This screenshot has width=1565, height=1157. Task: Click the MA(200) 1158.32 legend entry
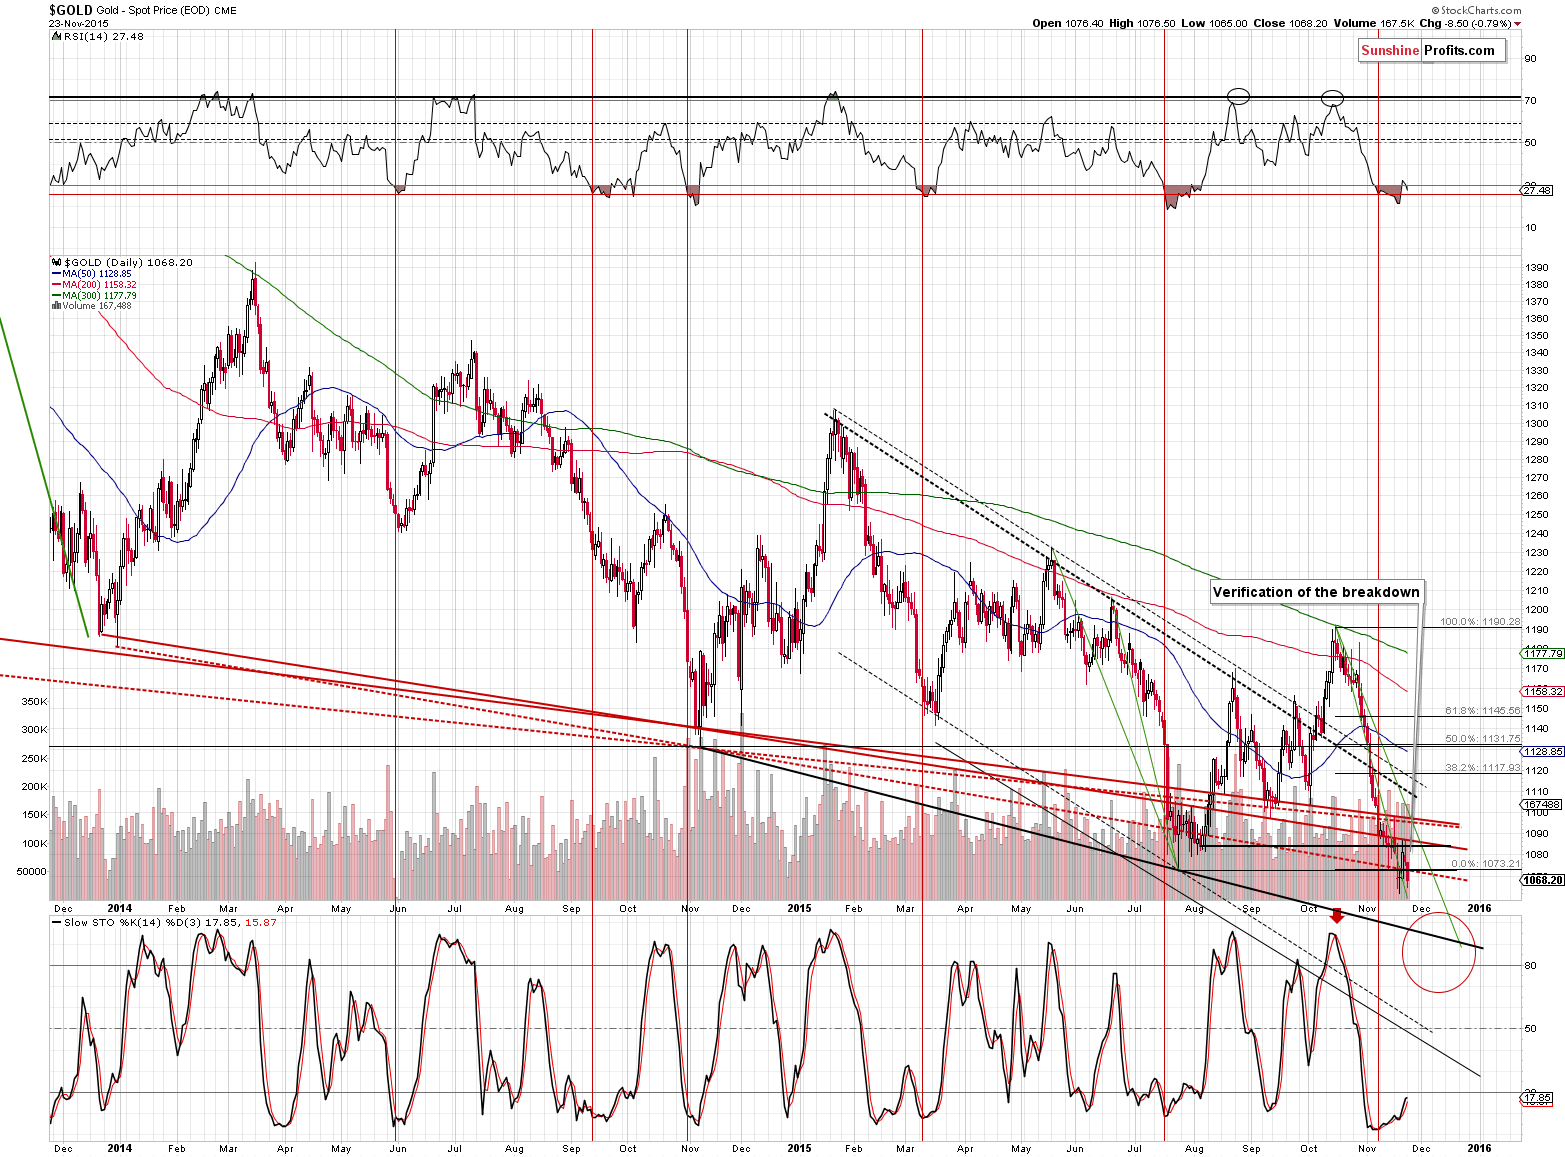100,284
